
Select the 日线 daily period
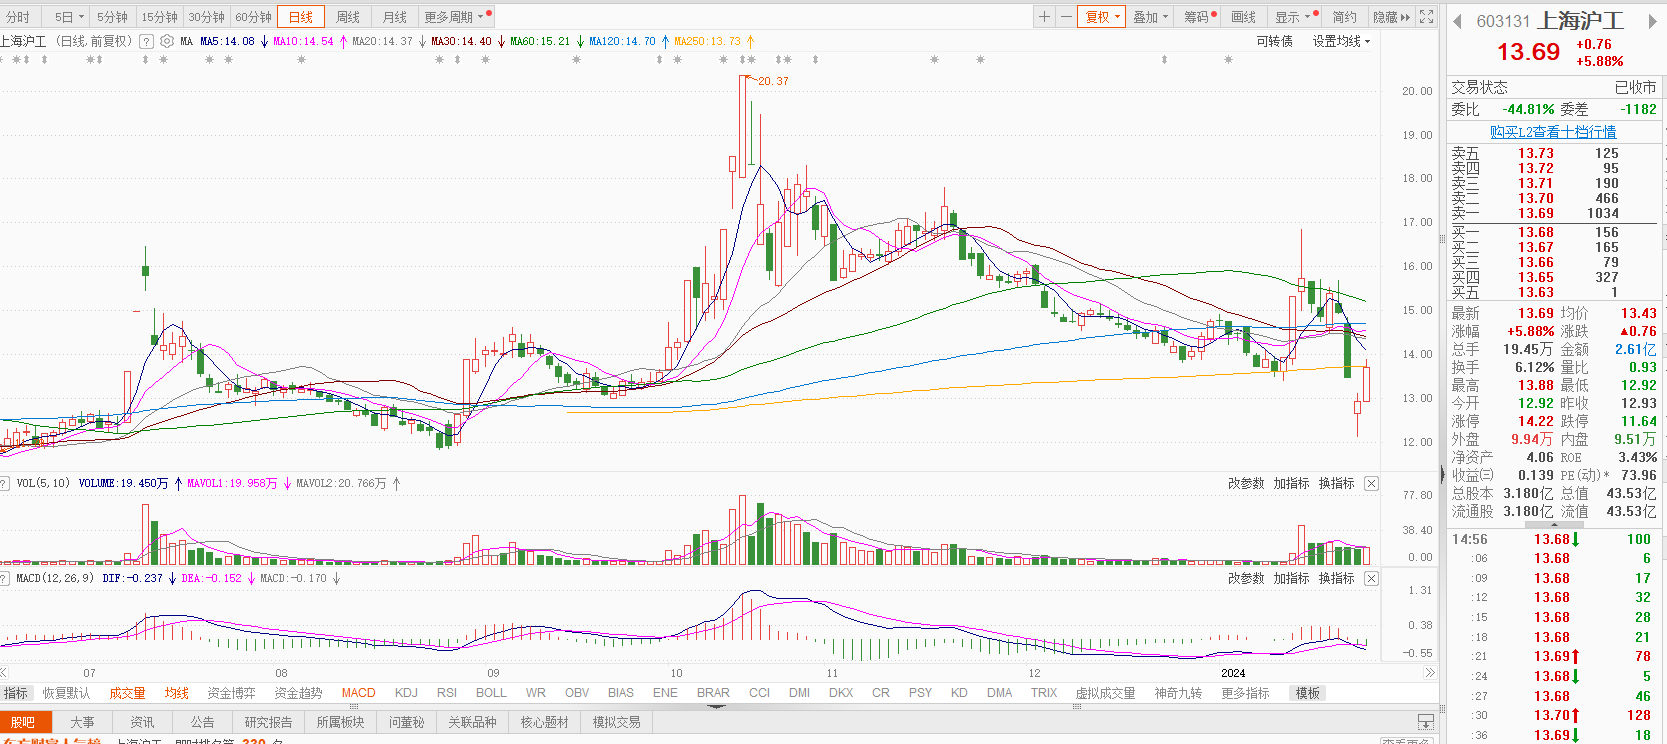(x=301, y=17)
